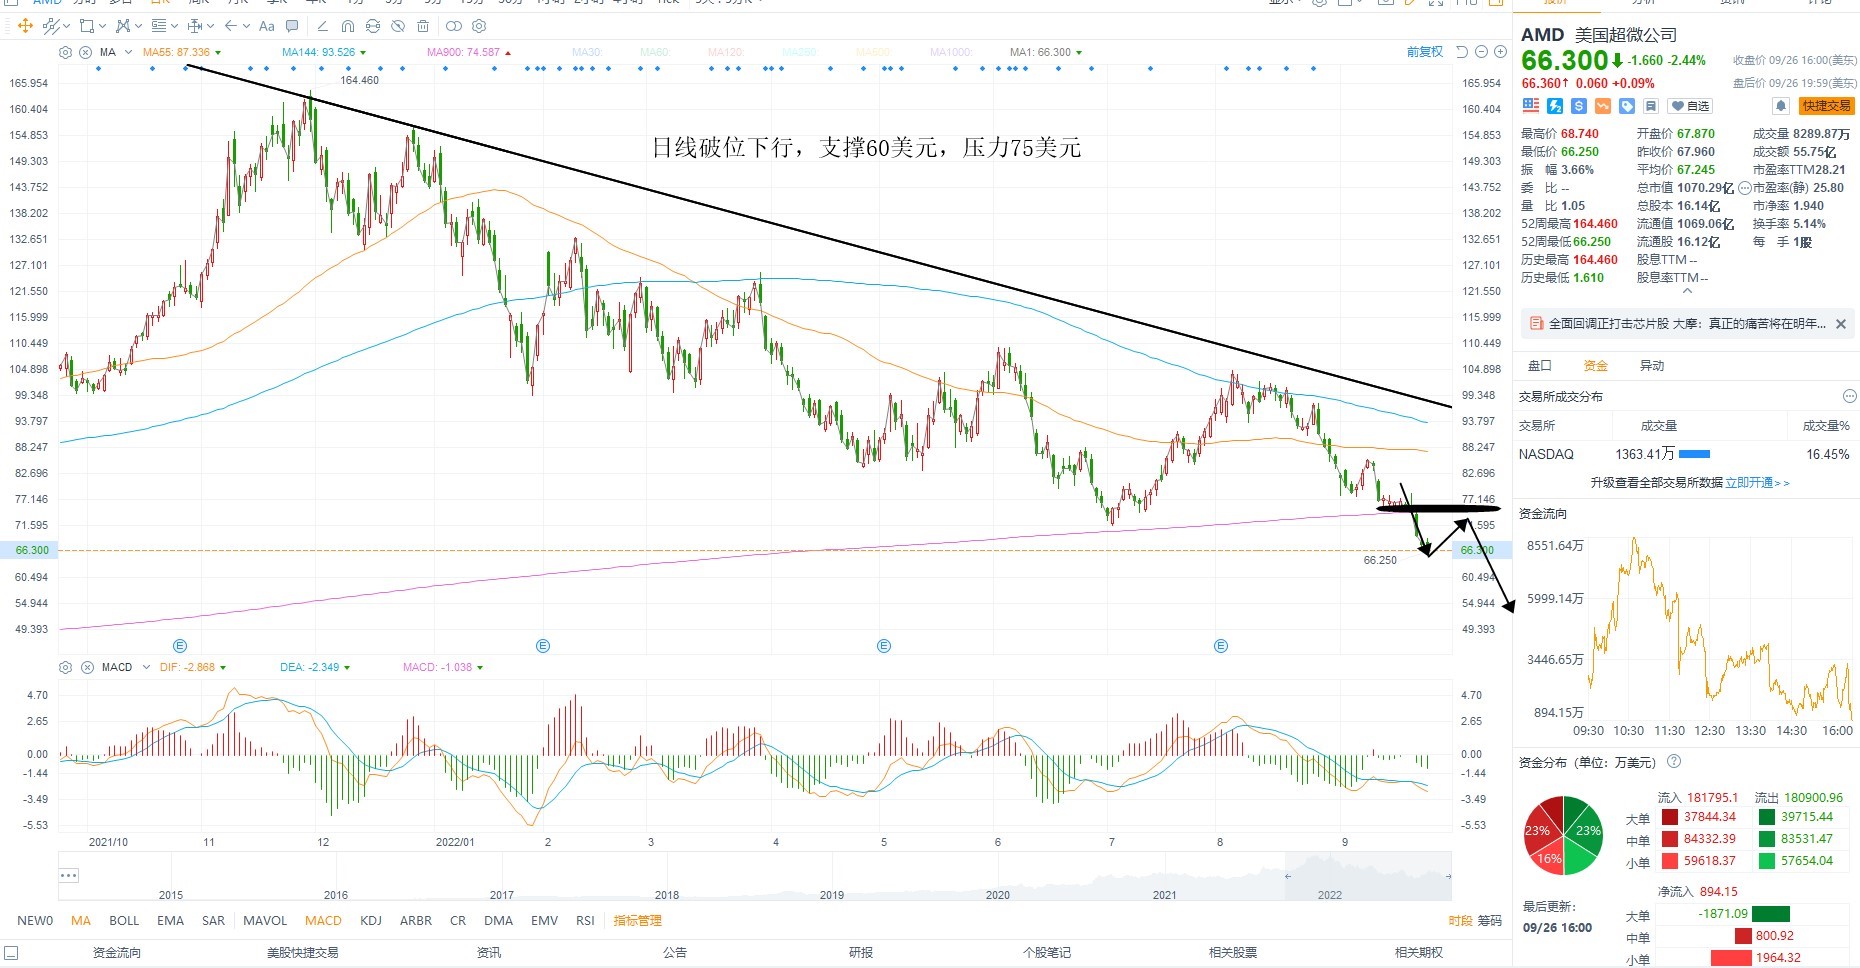Open the 异动 tab in right panel

coord(1652,366)
